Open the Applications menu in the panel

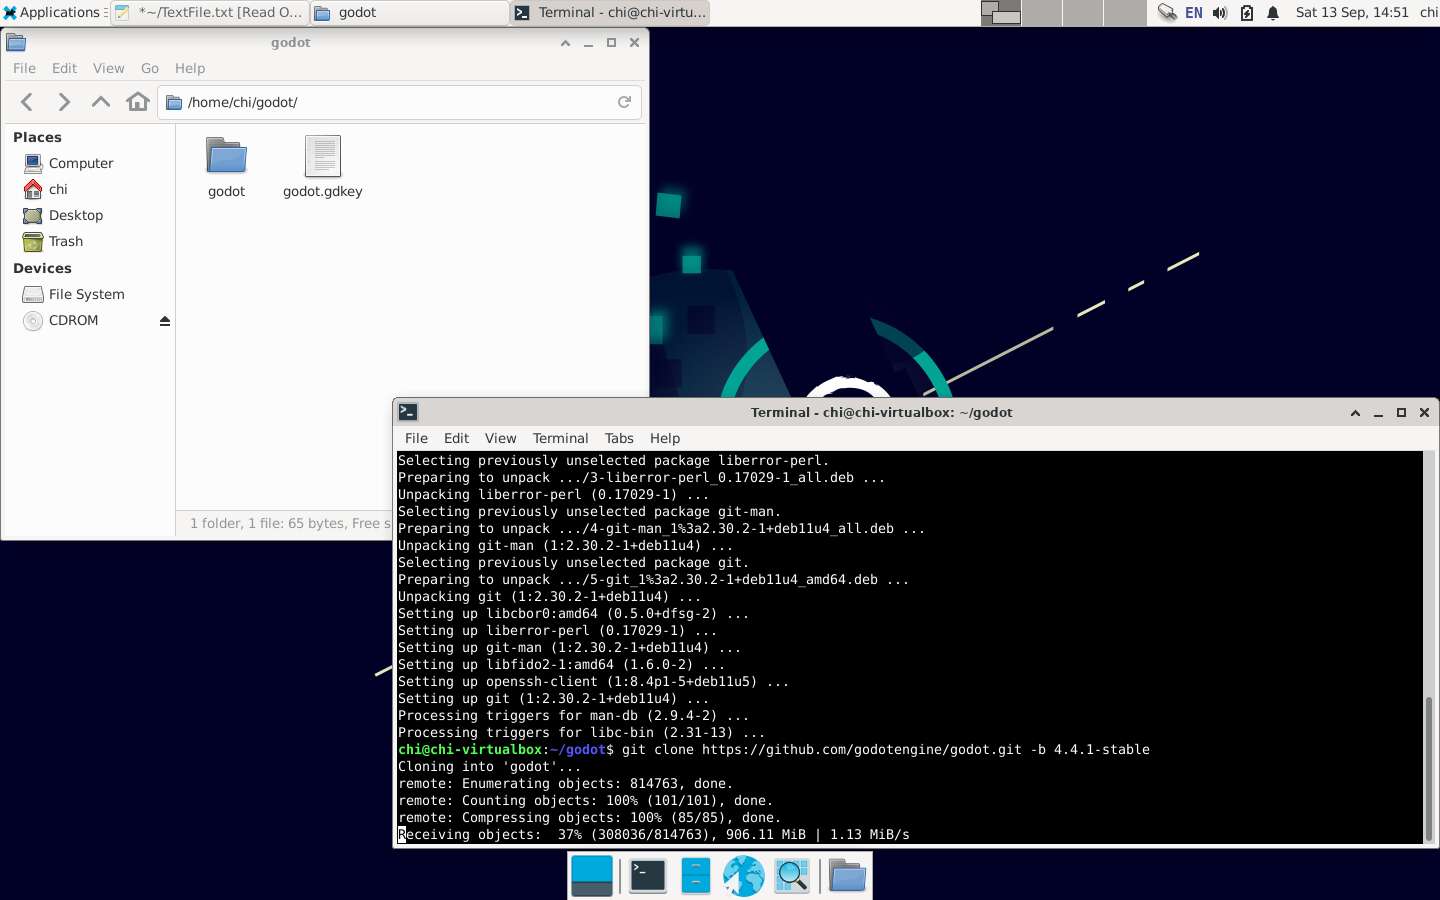(x=52, y=12)
